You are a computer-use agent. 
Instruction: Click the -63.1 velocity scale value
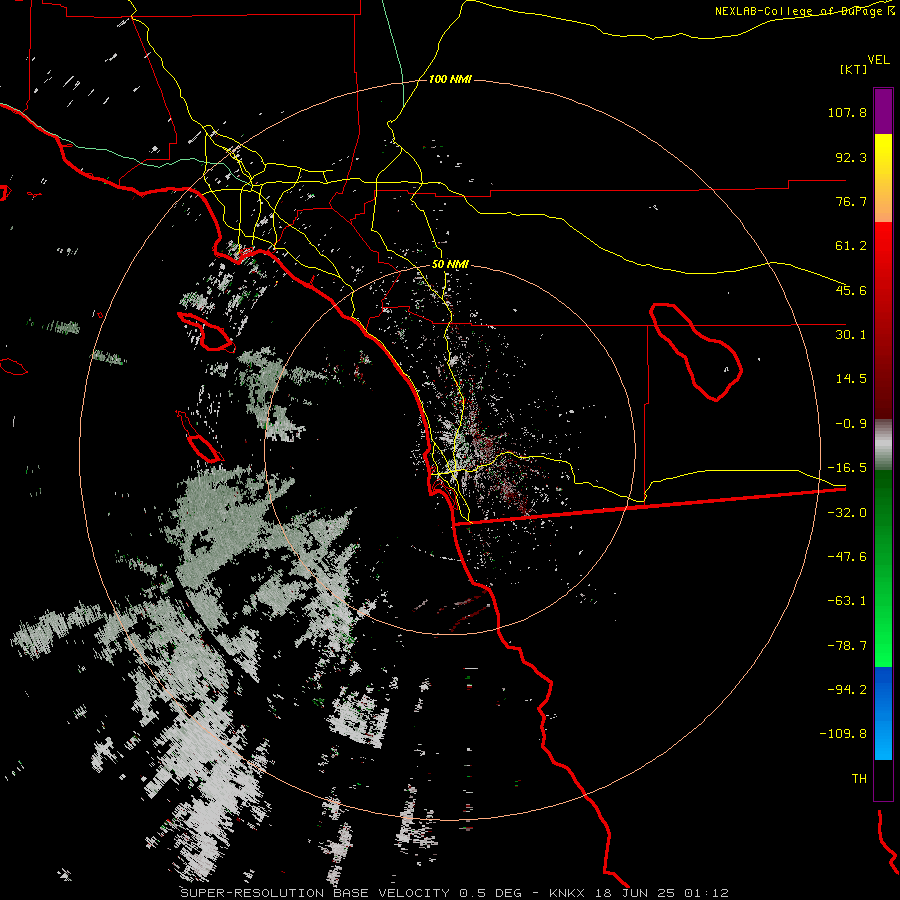pos(847,601)
